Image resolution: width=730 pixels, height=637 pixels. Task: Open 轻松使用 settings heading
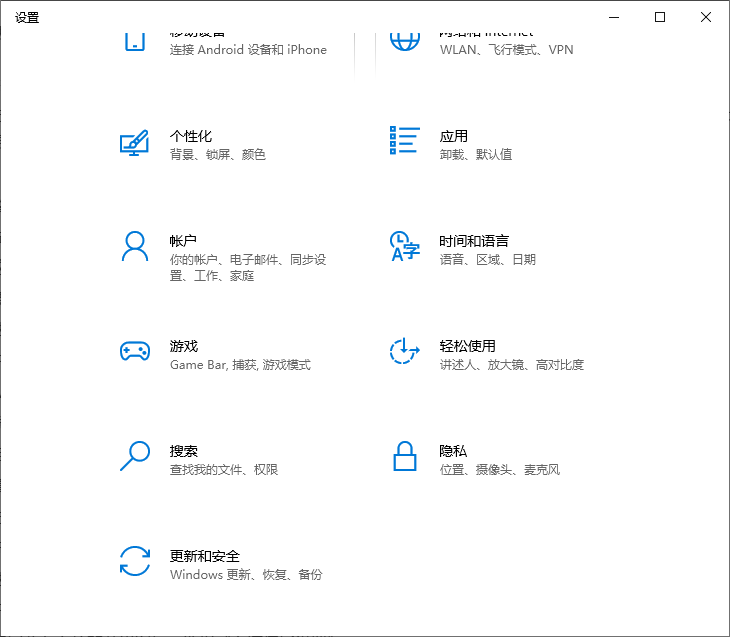pos(467,346)
